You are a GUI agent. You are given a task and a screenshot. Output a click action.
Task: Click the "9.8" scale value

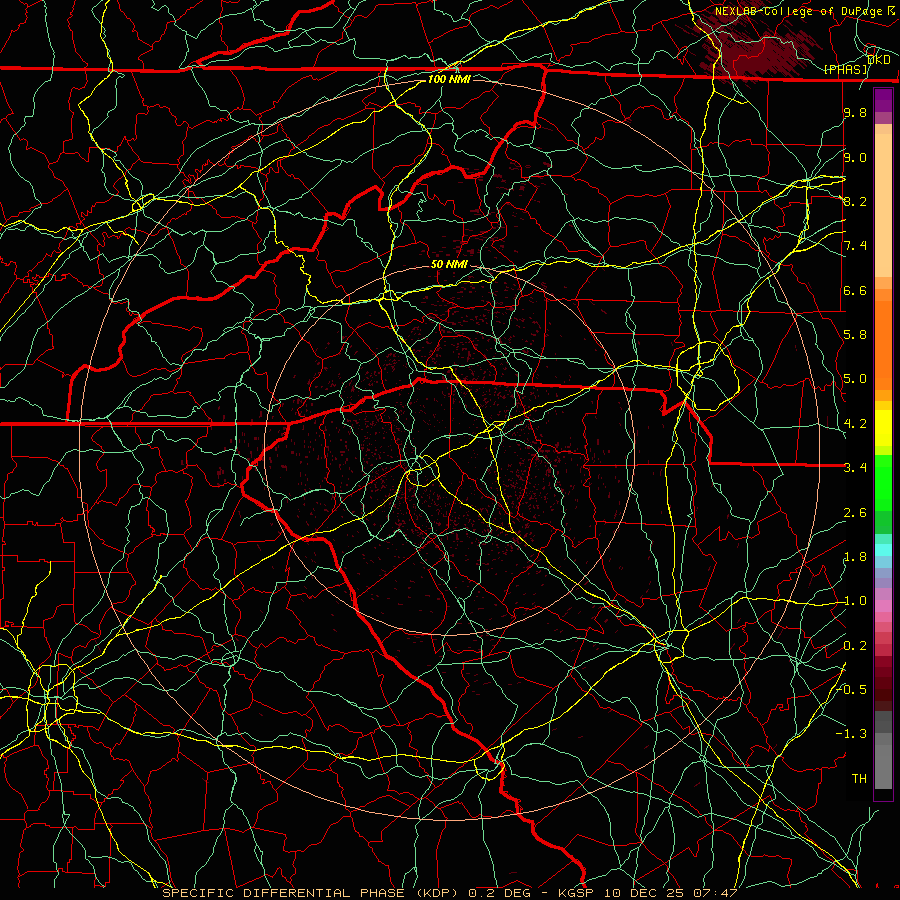pos(855,112)
